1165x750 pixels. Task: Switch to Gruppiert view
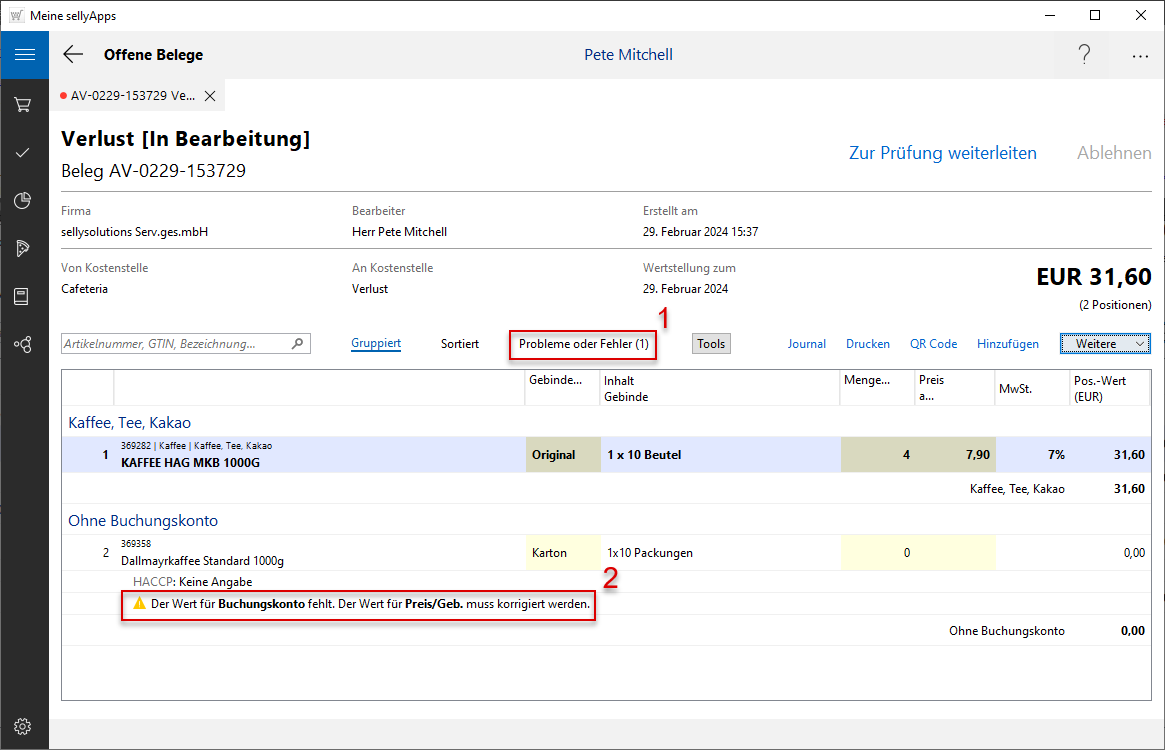tap(376, 343)
